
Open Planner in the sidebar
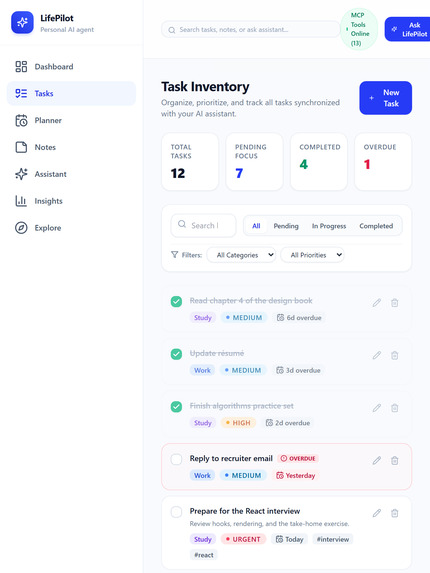tap(71, 121)
